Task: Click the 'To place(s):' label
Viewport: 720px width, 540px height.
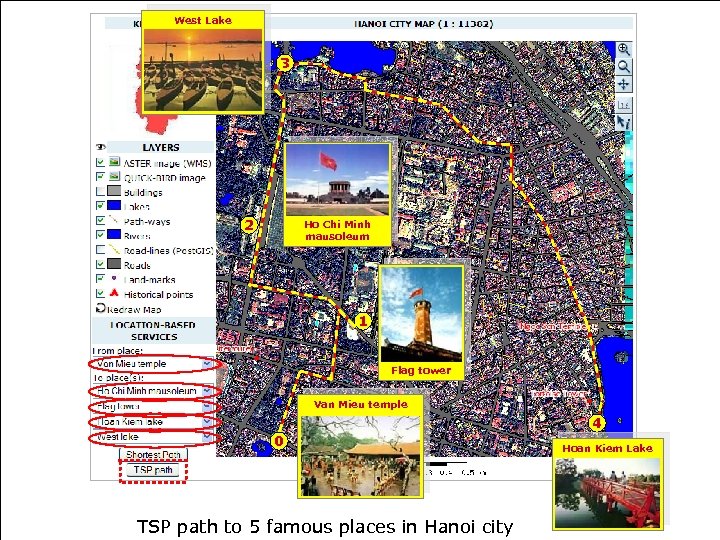Action: click(x=118, y=378)
